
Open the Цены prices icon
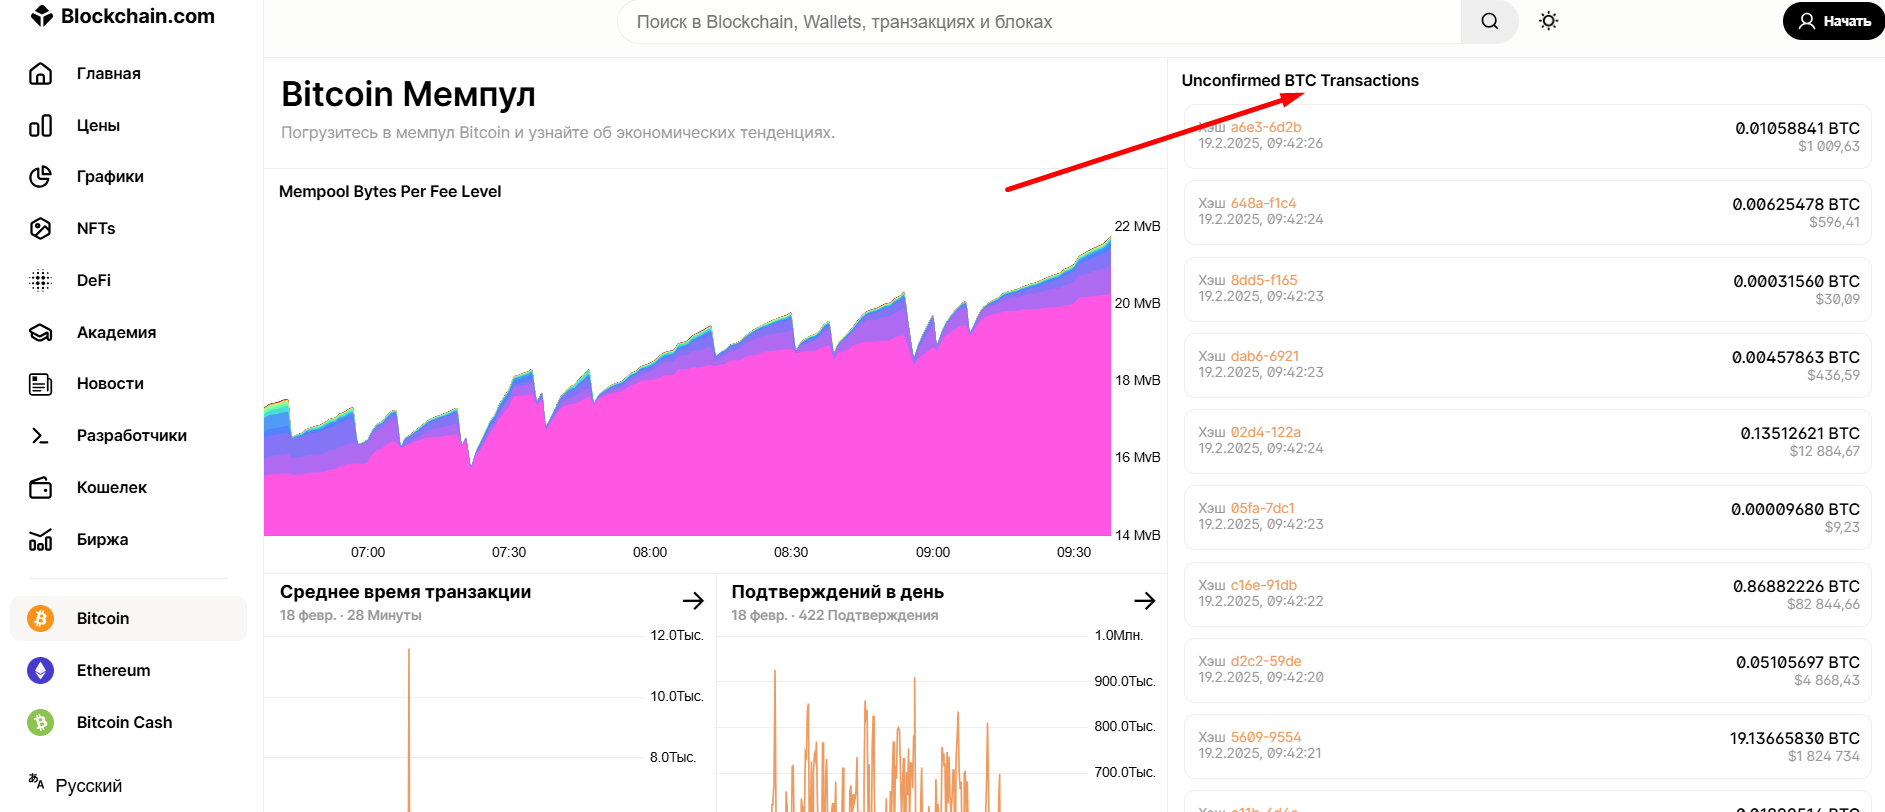click(x=41, y=125)
